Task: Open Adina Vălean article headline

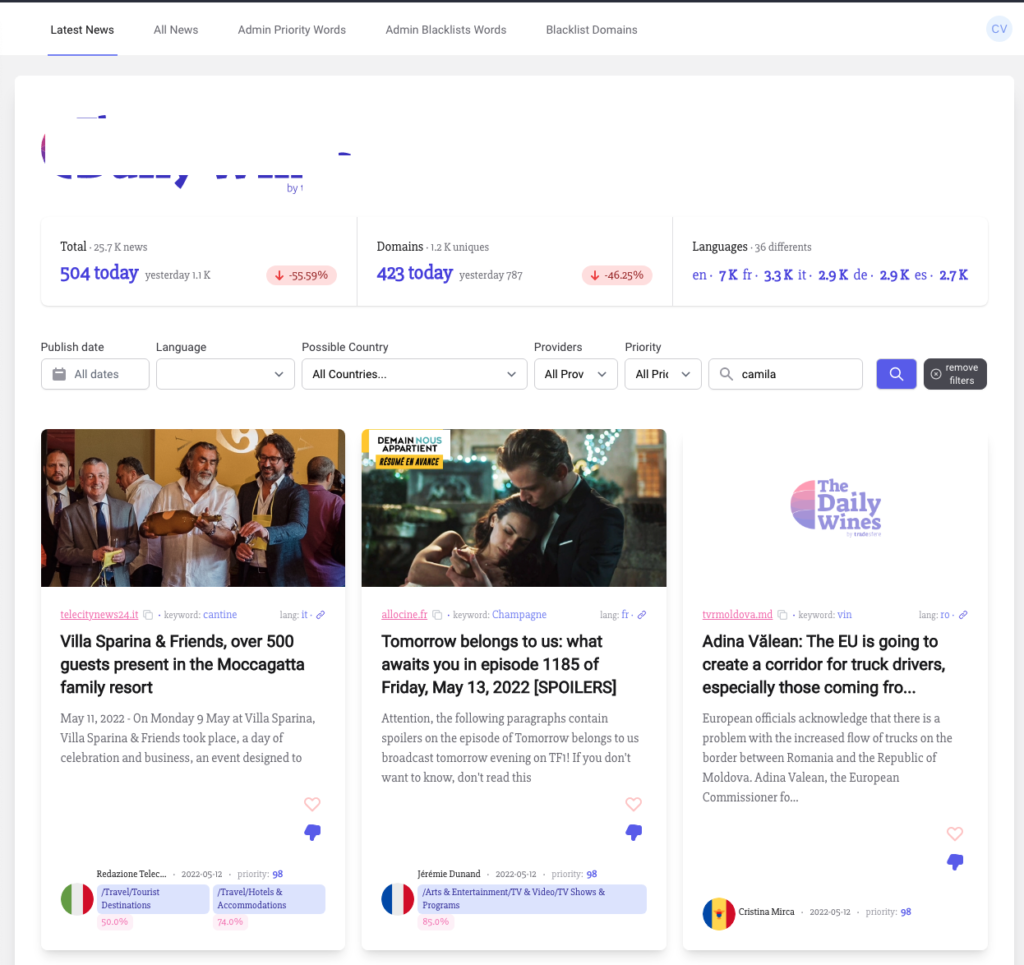Action: click(x=824, y=664)
